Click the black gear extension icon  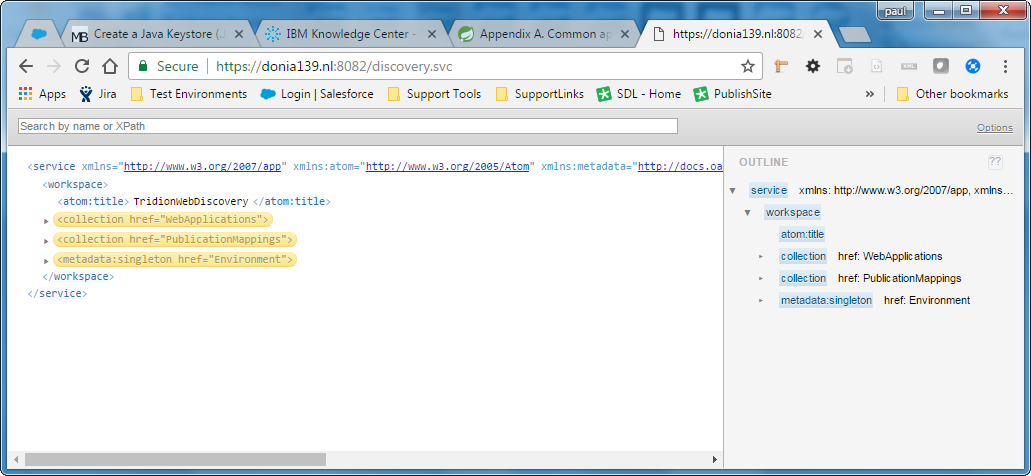click(x=813, y=67)
